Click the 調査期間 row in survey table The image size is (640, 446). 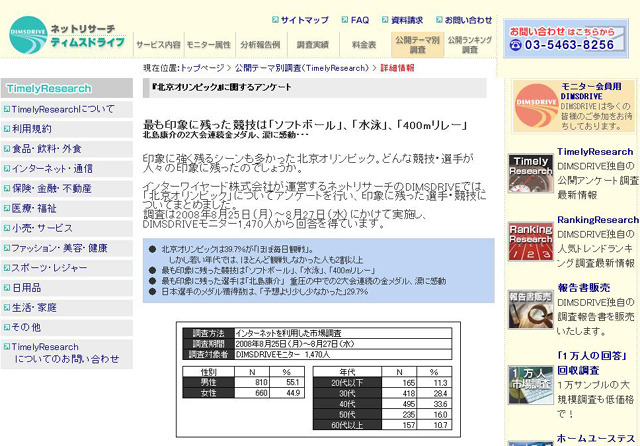click(x=317, y=344)
